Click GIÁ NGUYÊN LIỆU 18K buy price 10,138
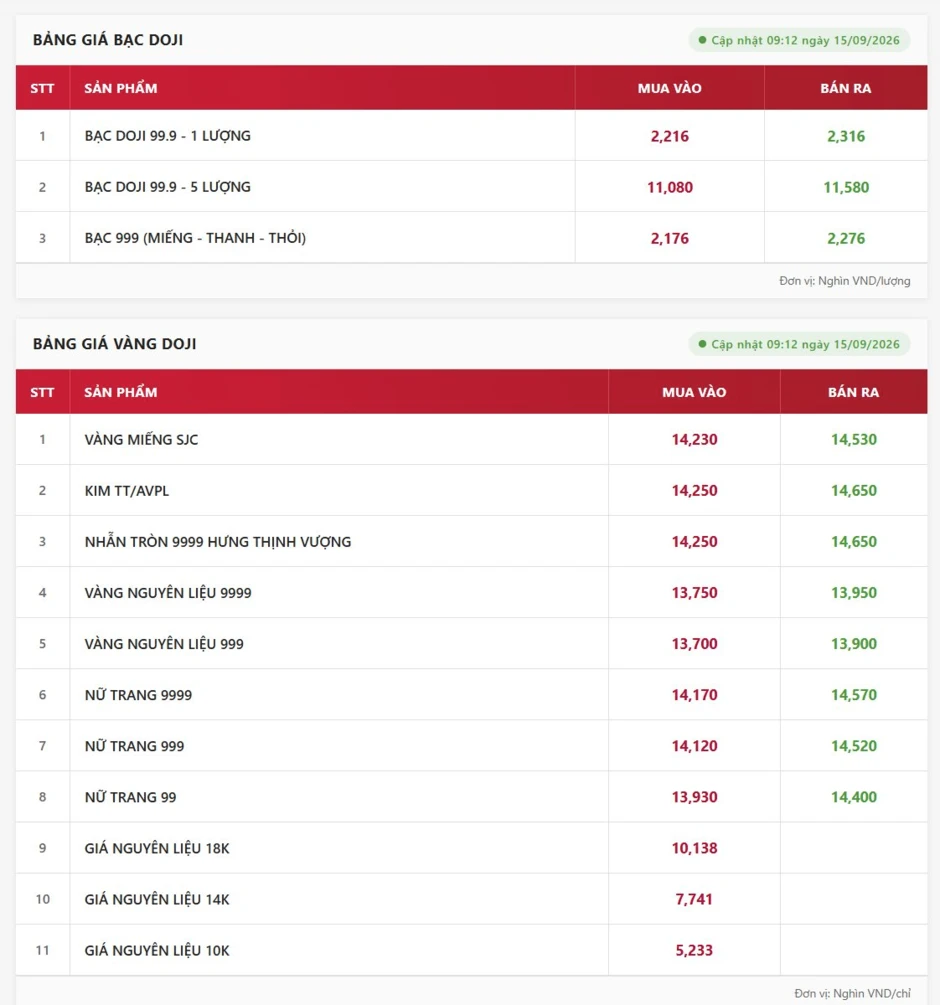940x1005 pixels. point(695,847)
